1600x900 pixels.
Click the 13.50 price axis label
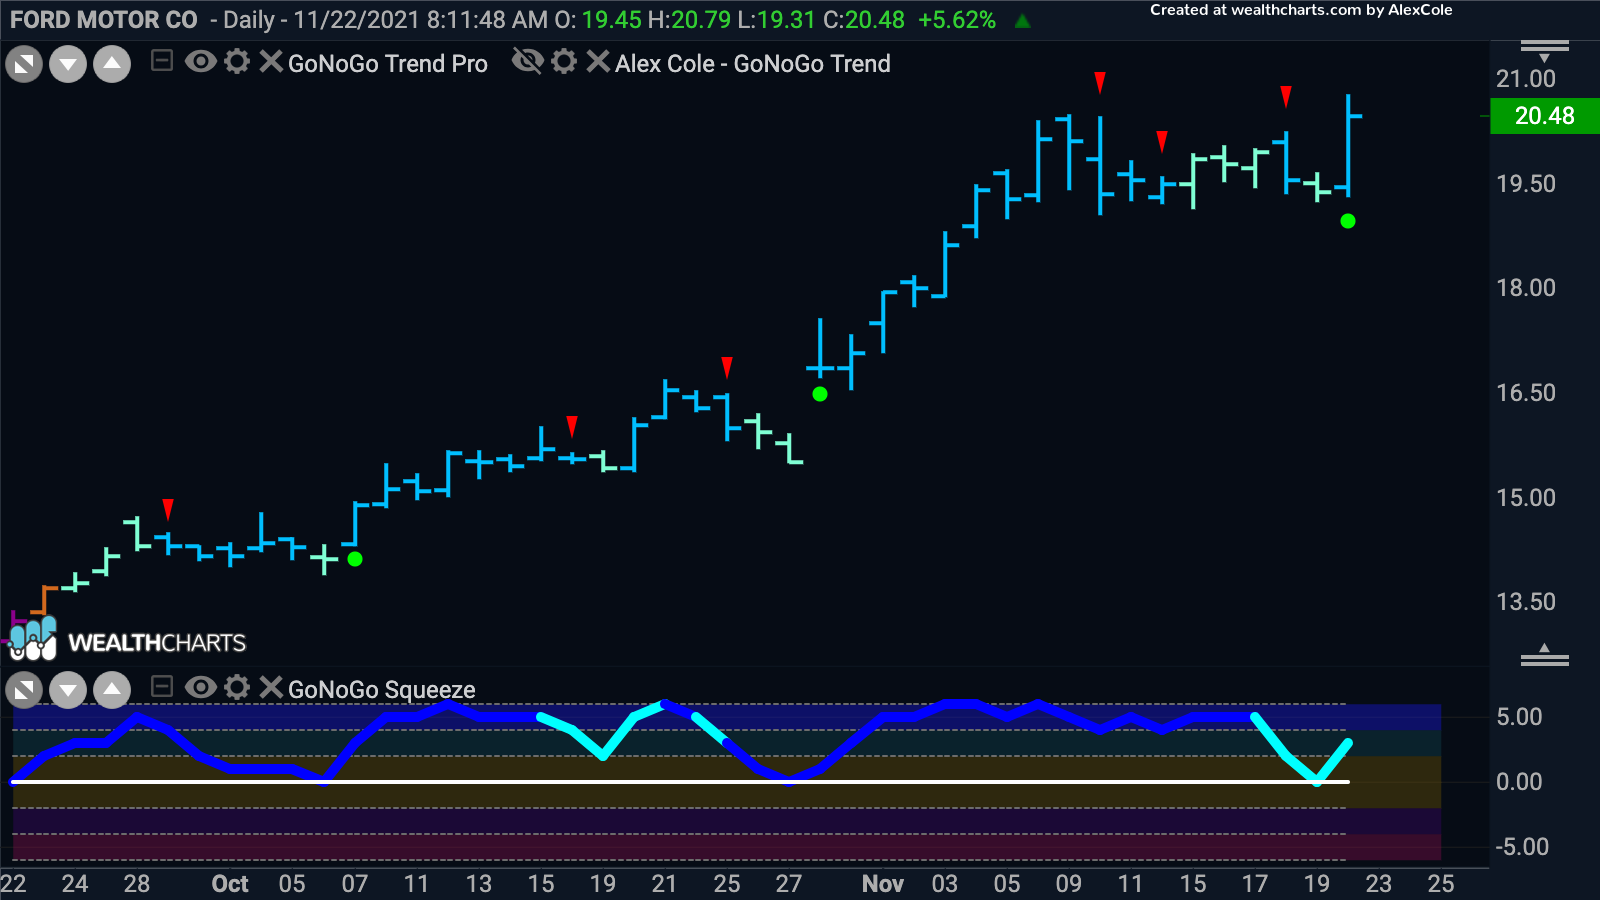coord(1526,602)
